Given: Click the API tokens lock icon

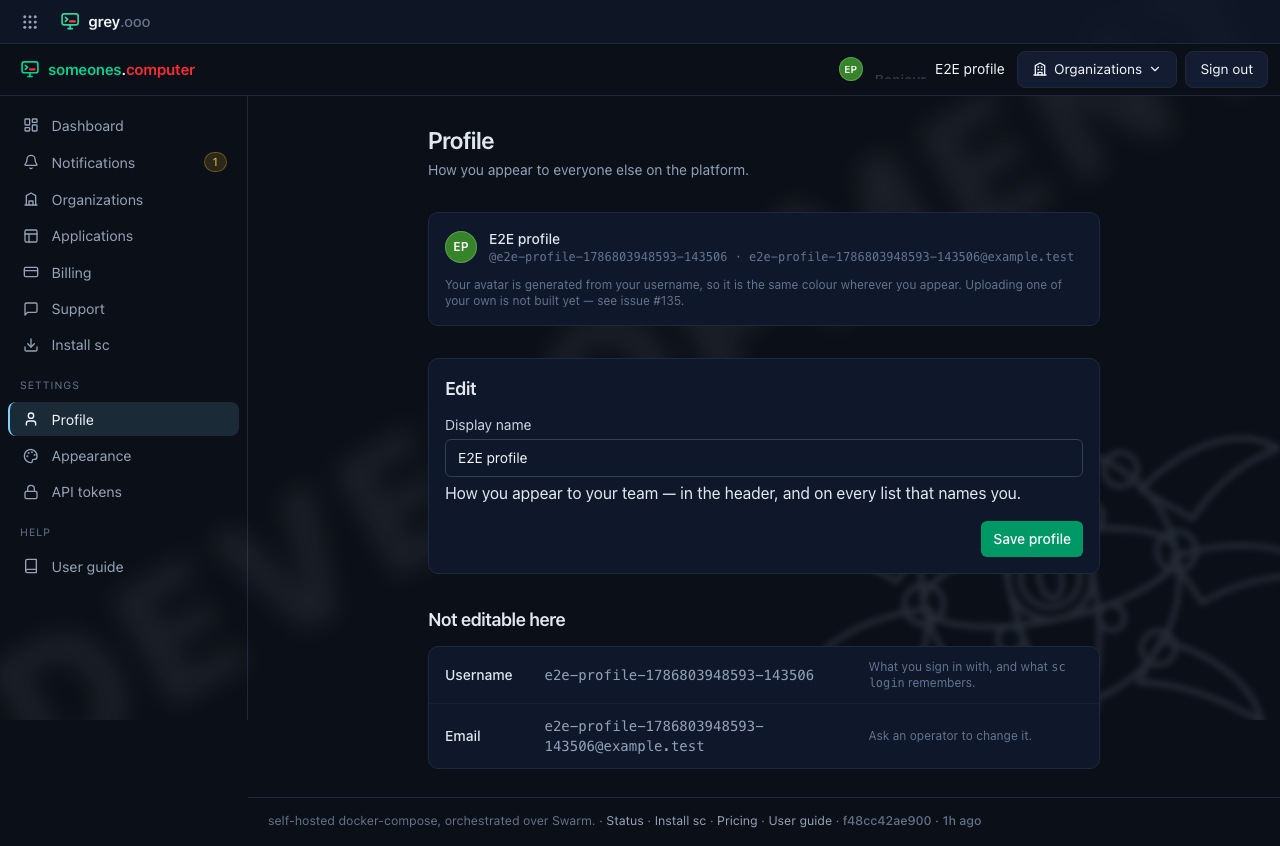Looking at the screenshot, I should 31,492.
